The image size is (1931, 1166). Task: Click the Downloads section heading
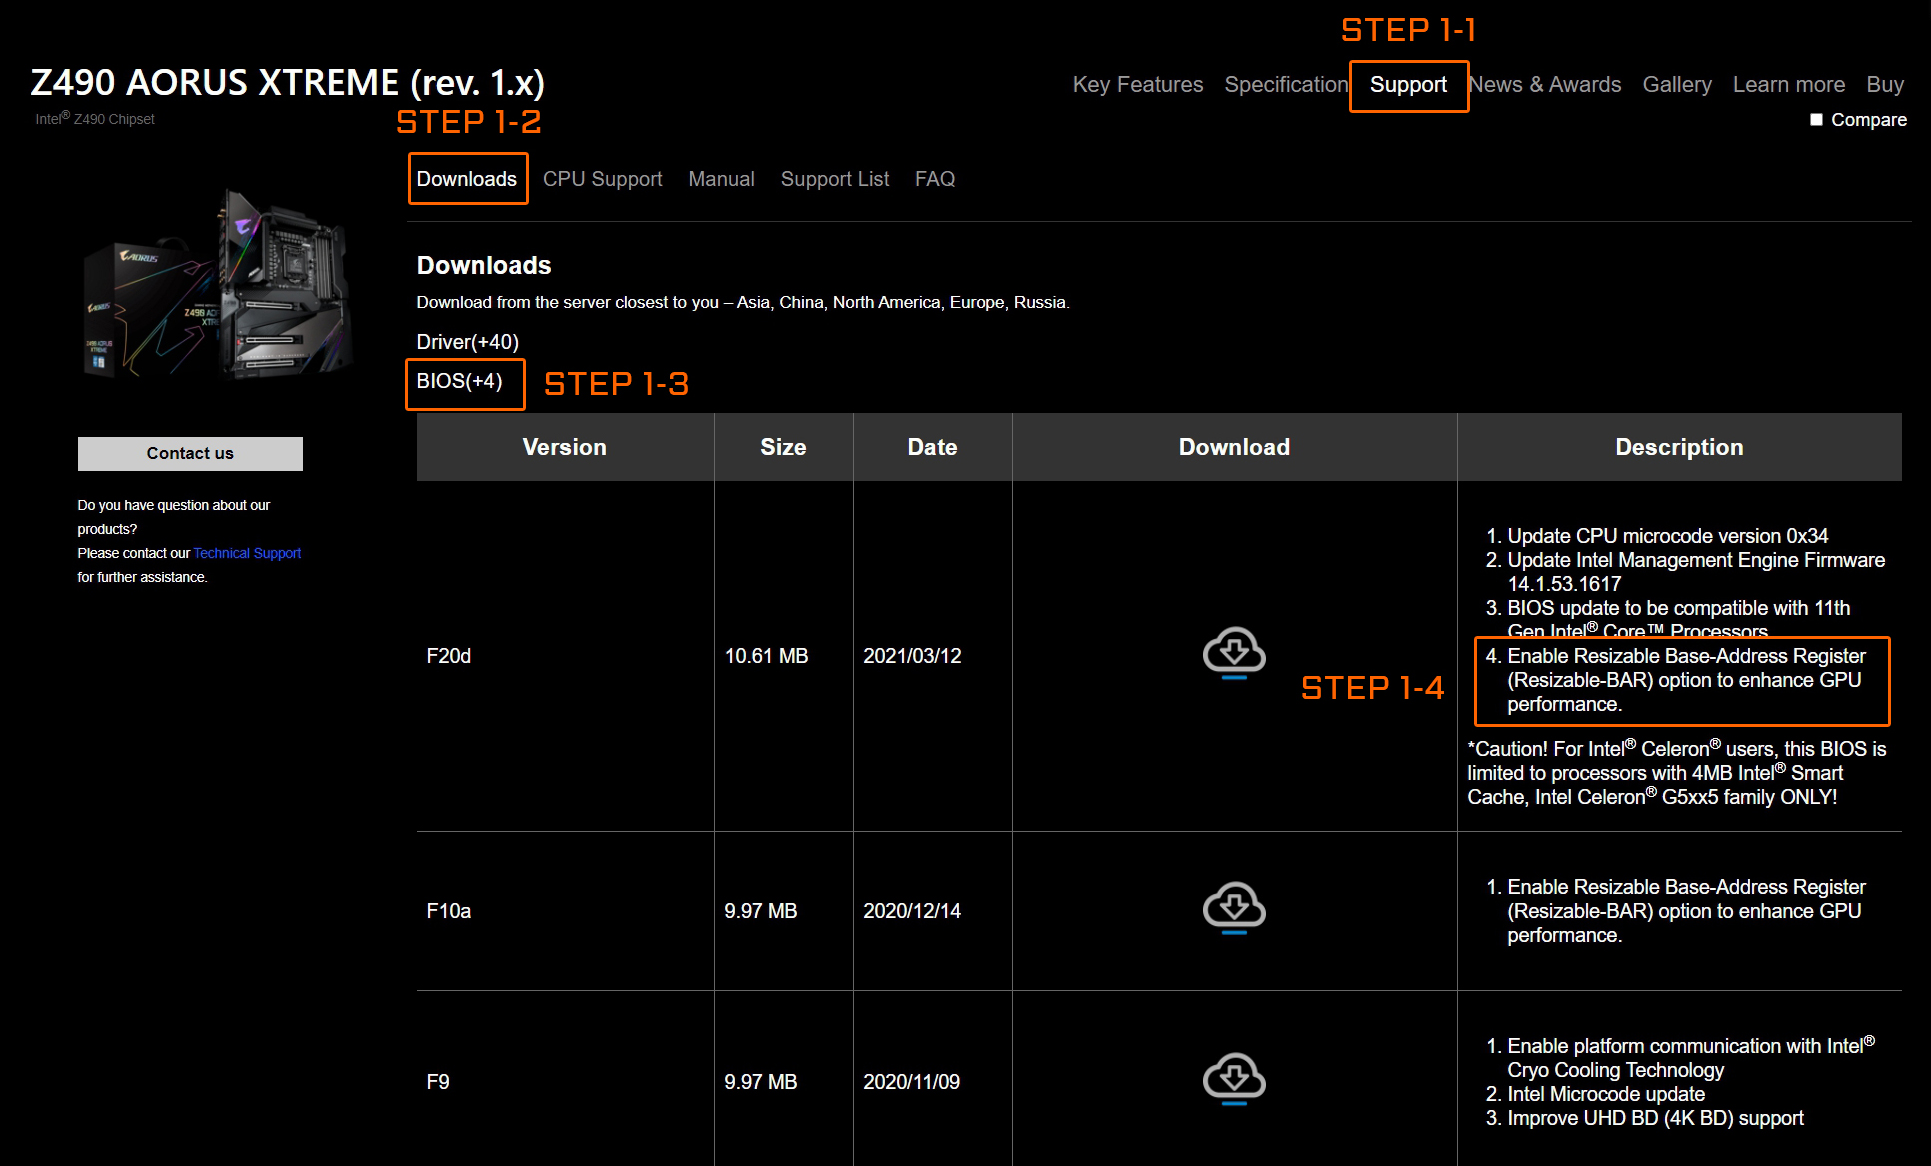pyautogui.click(x=484, y=265)
